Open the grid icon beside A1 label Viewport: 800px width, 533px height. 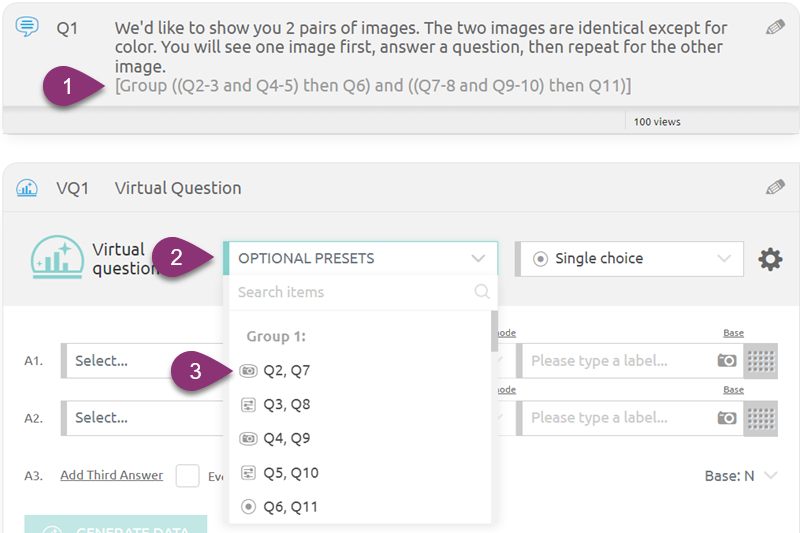tap(760, 361)
